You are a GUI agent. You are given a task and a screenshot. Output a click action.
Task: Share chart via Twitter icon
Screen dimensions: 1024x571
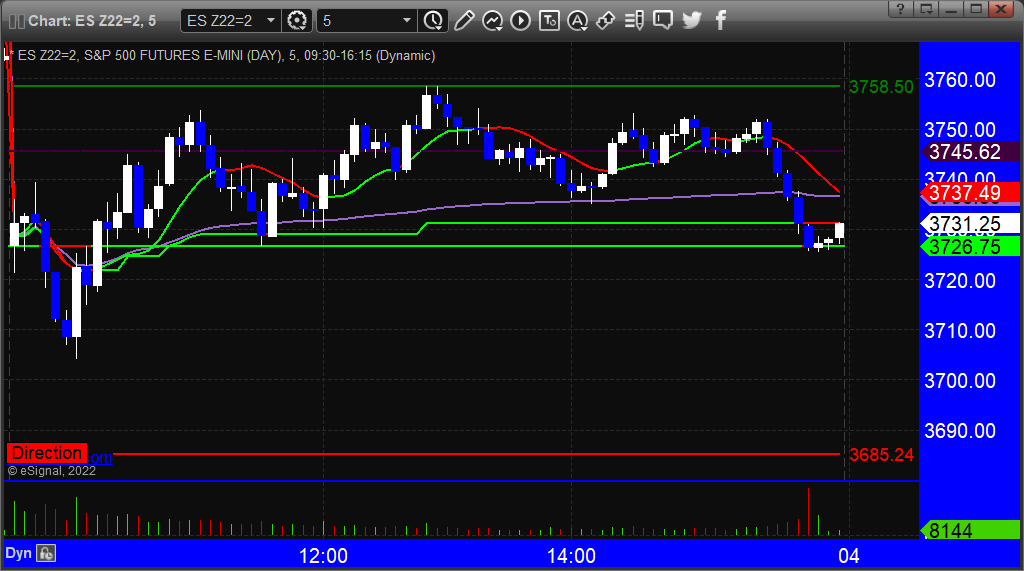coord(692,21)
